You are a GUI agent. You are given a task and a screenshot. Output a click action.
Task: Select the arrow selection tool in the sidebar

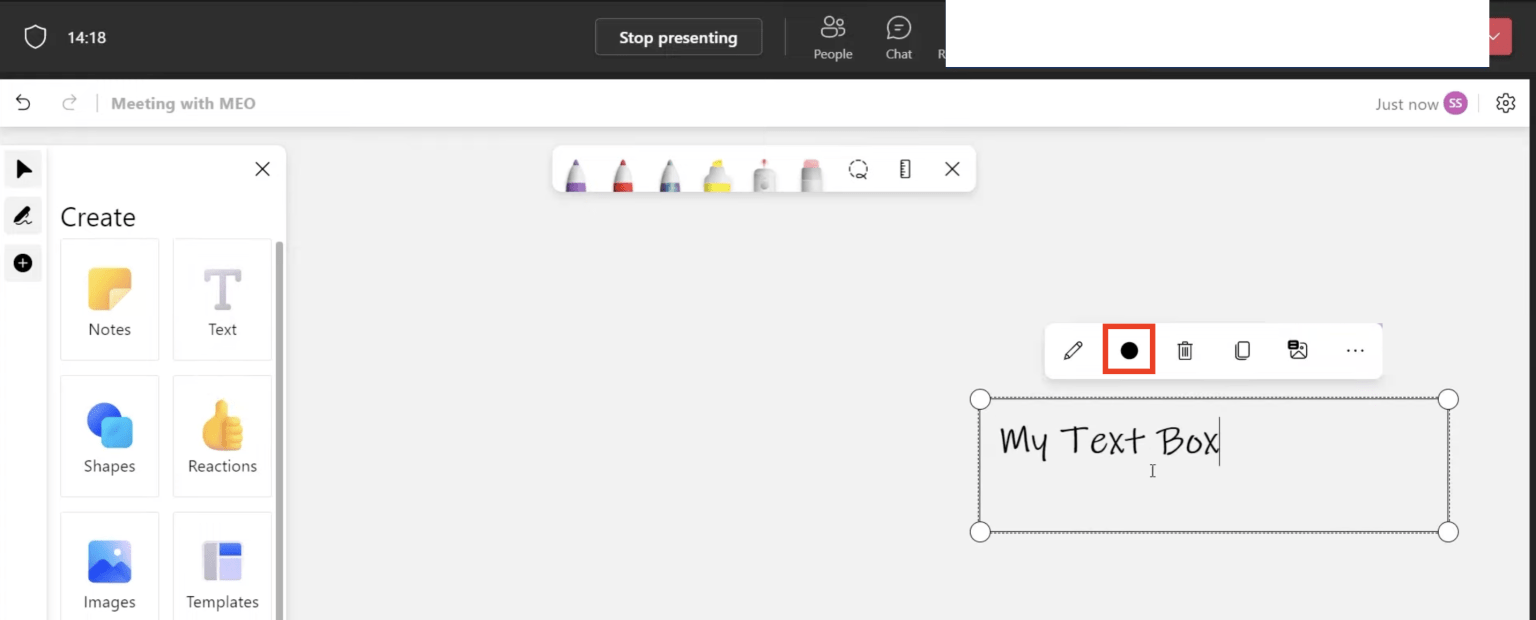pos(23,169)
